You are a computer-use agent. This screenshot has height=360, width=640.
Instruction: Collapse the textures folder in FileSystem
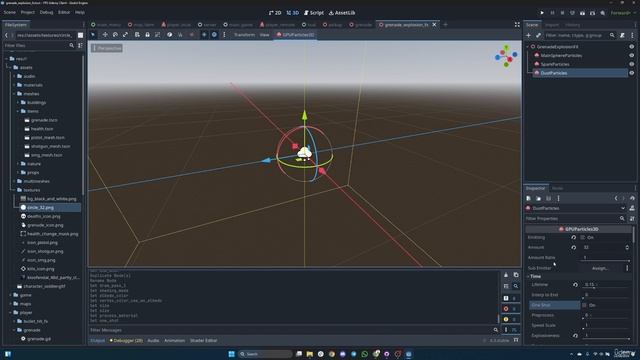tap(14, 190)
